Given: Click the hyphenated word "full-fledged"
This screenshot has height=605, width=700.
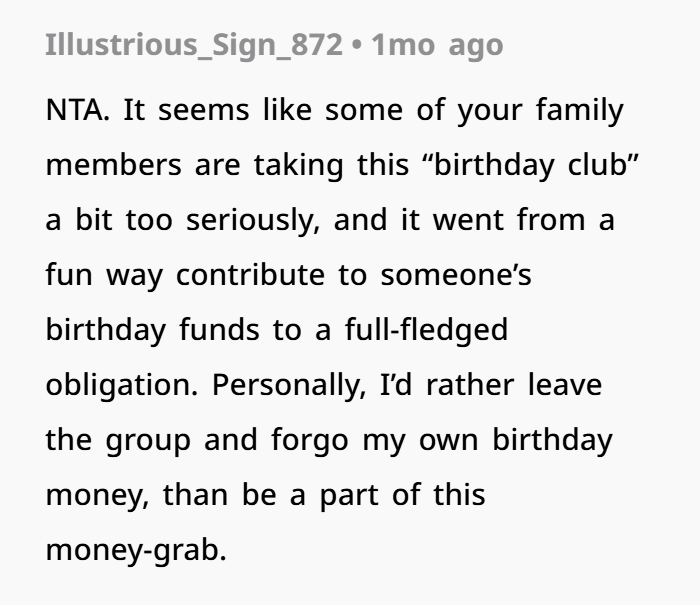Looking at the screenshot, I should (427, 331).
